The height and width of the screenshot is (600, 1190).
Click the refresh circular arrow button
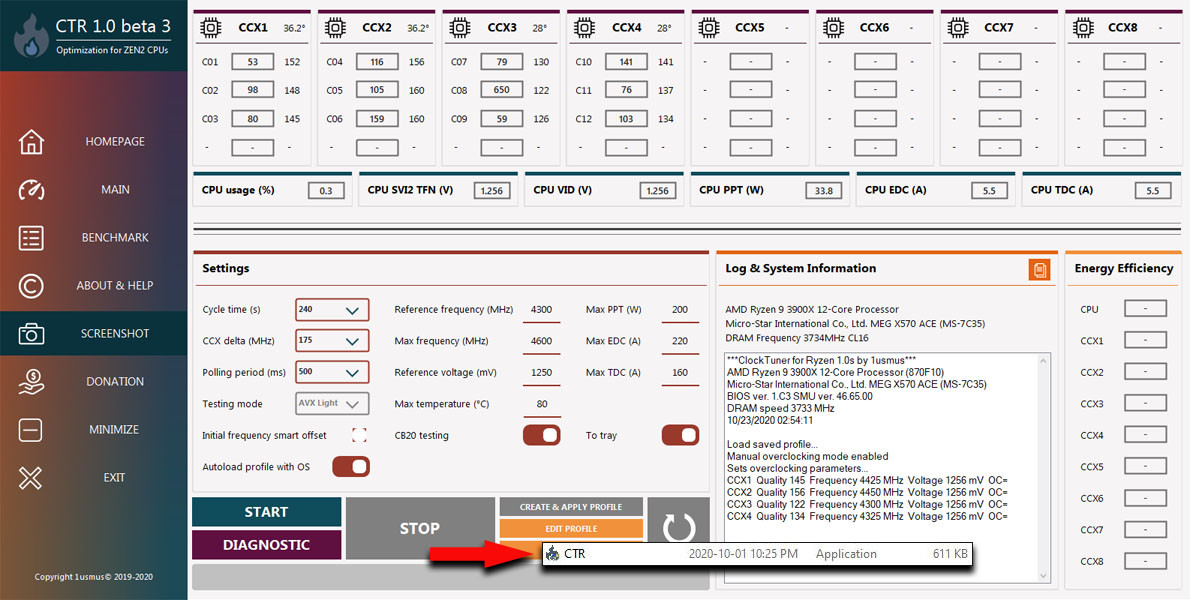pos(678,528)
